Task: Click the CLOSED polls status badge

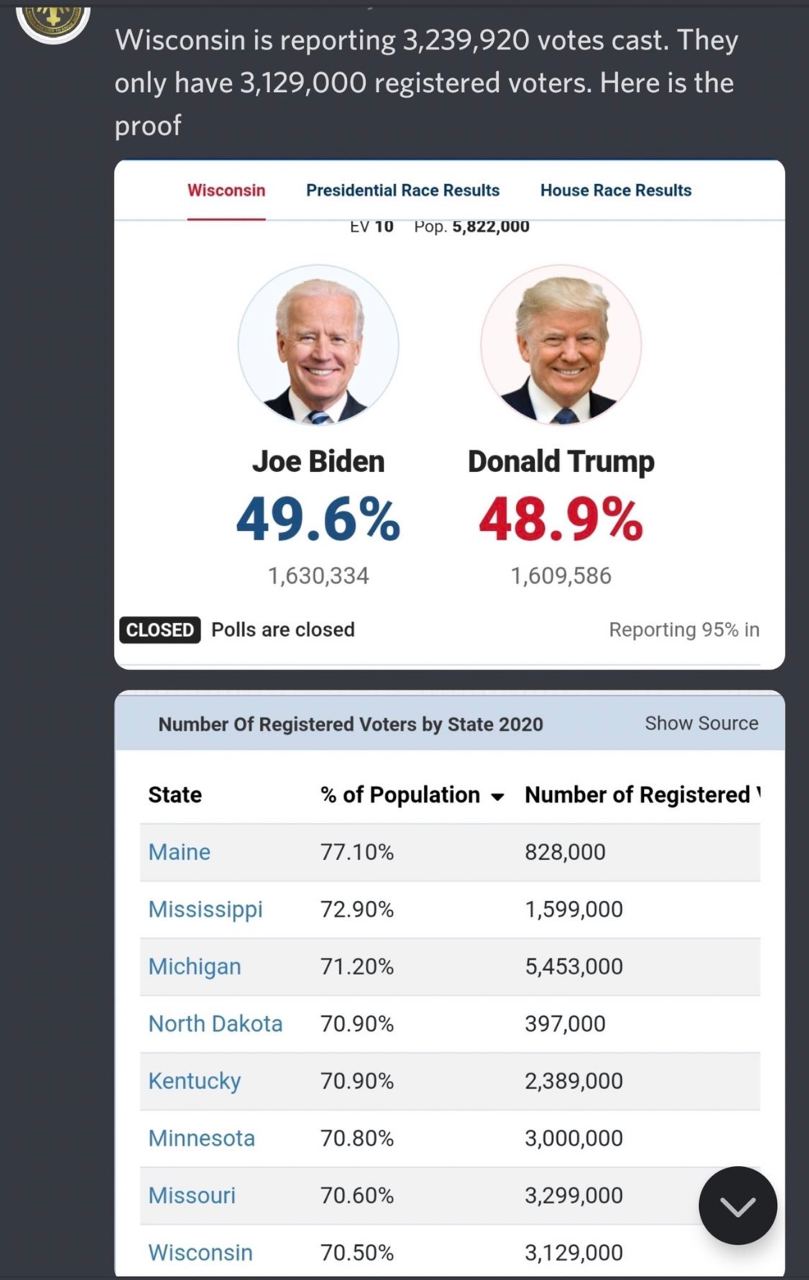Action: (x=160, y=630)
